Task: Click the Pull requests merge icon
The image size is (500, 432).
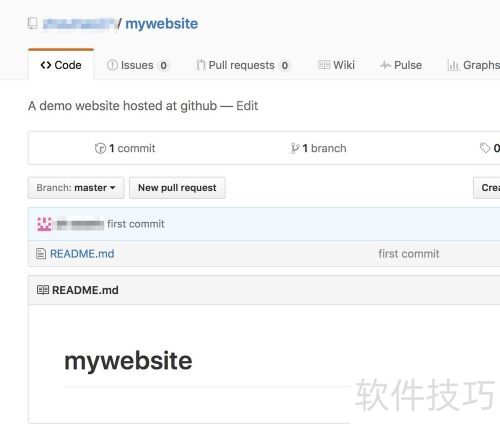Action: click(x=200, y=65)
